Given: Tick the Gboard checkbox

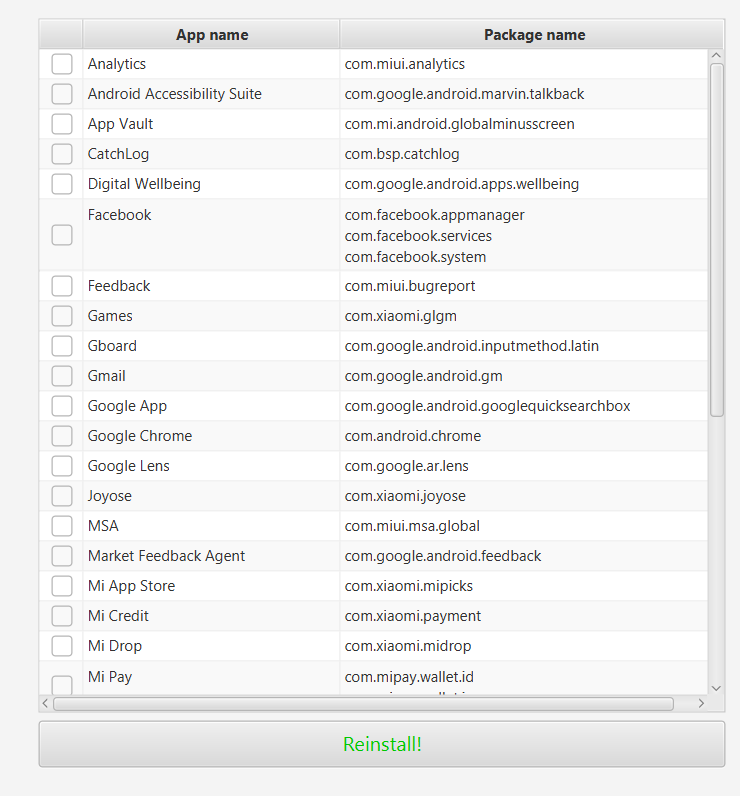Looking at the screenshot, I should pos(62,346).
